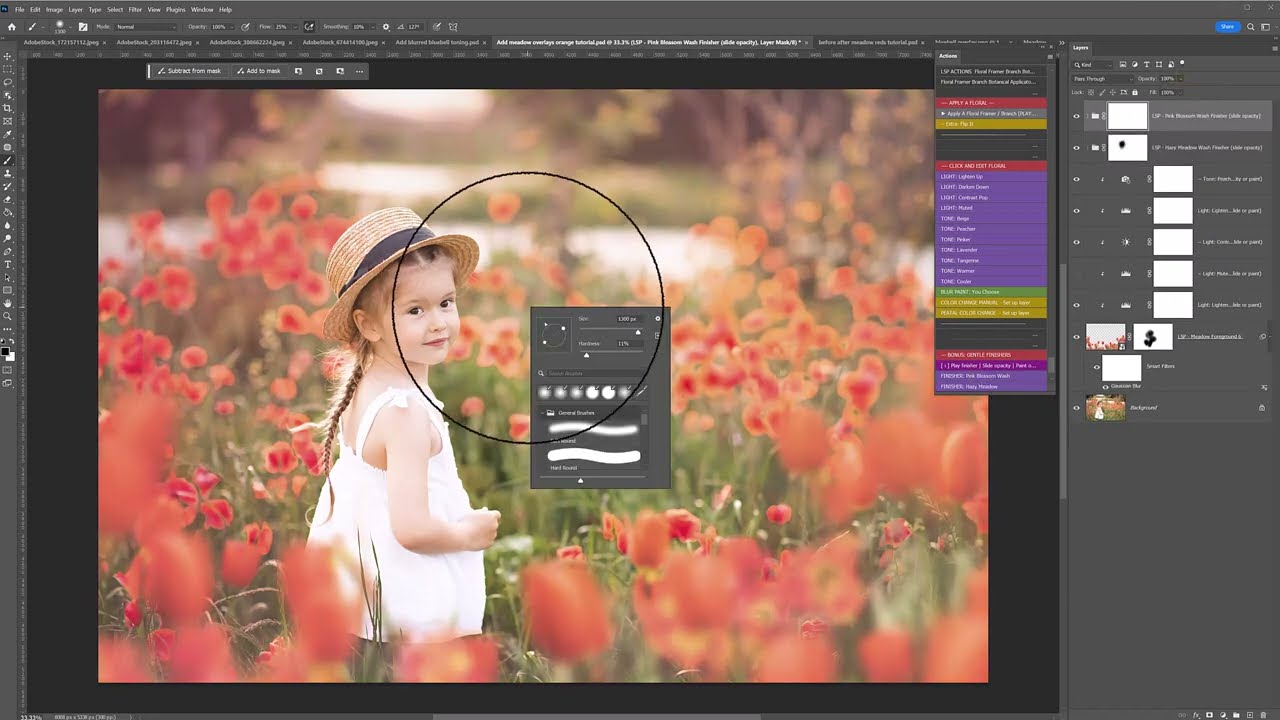1280x720 pixels.
Task: Toggle symmetry paint butterfly icon
Action: [453, 26]
